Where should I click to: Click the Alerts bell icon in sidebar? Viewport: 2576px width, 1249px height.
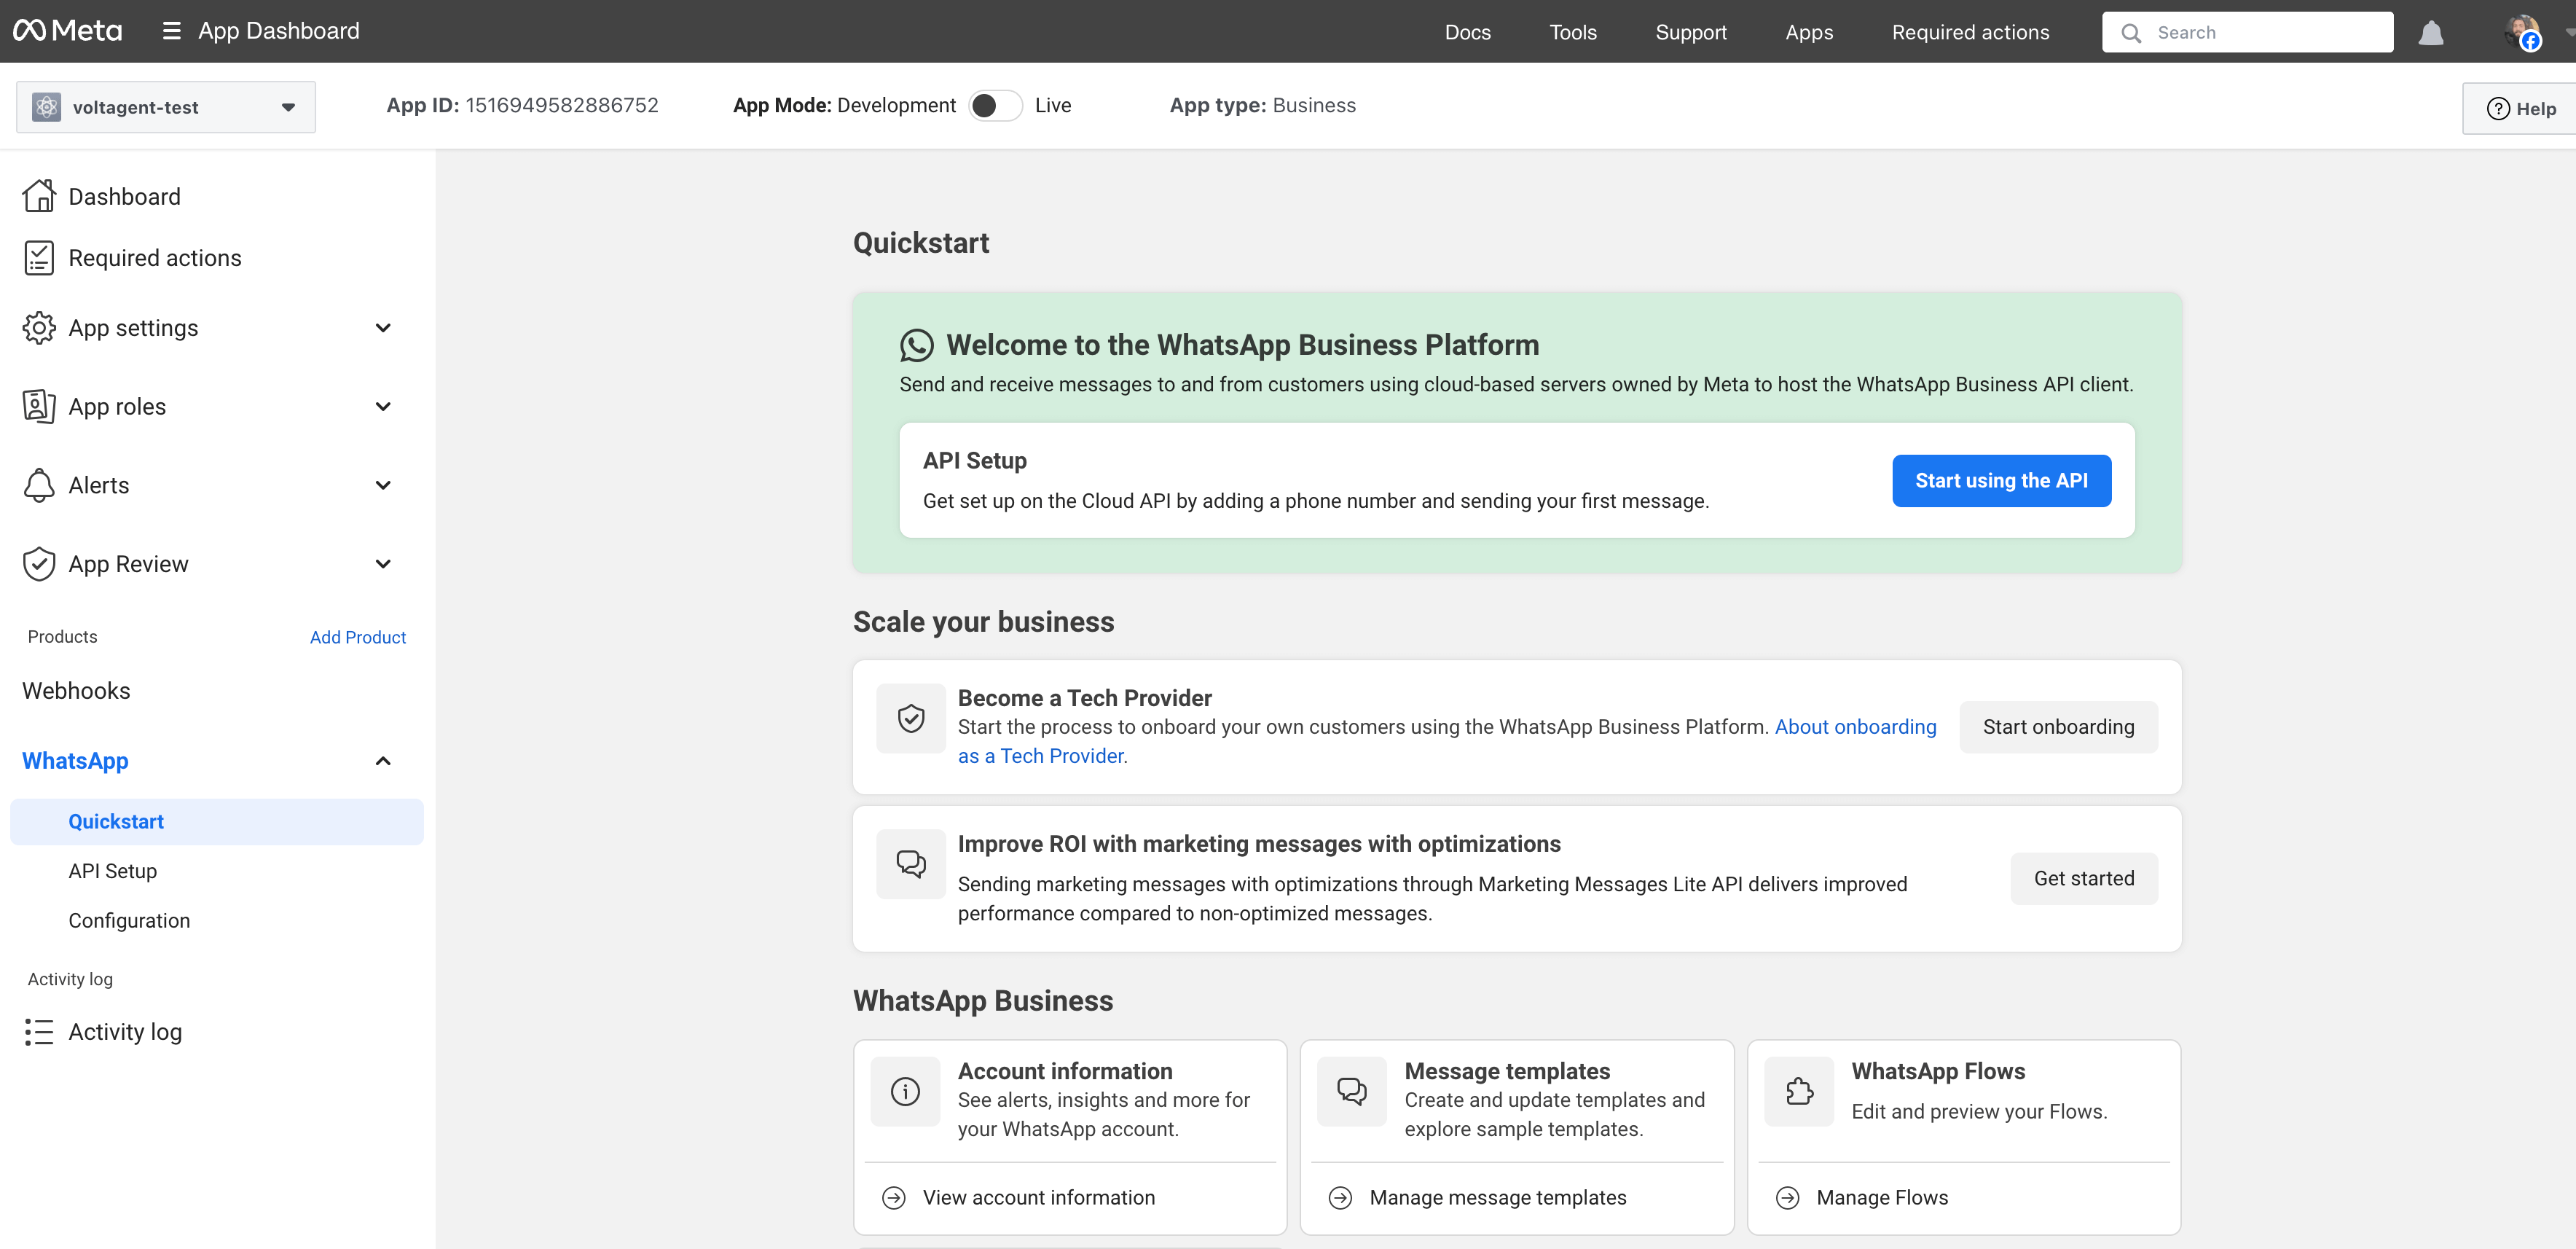coord(39,485)
